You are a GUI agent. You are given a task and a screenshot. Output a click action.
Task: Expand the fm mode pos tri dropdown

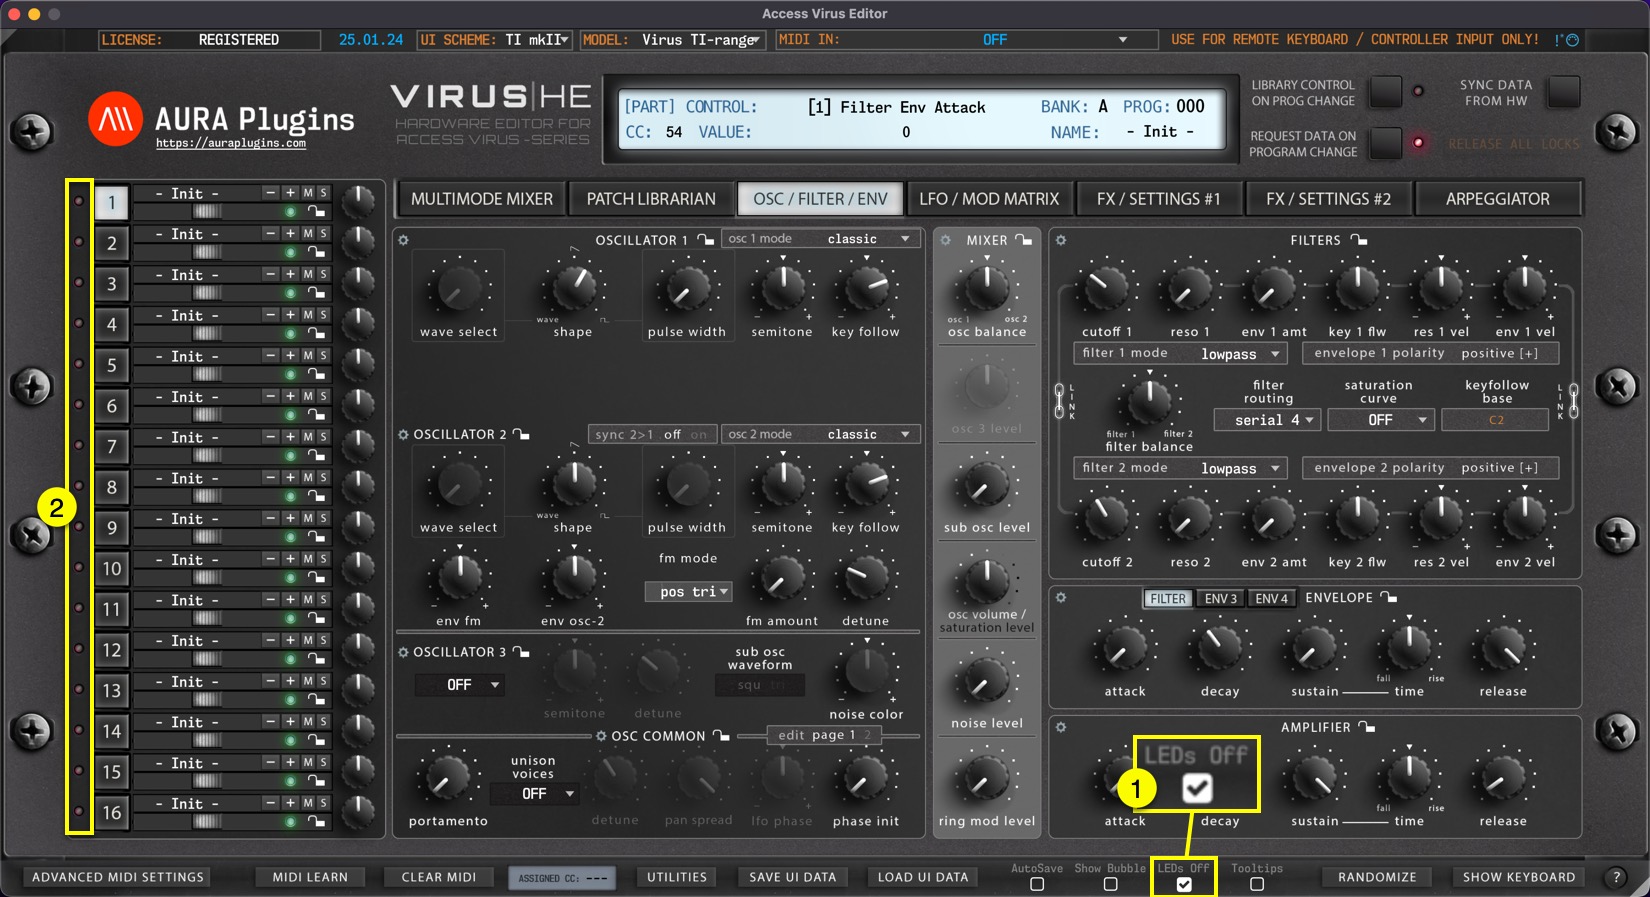point(689,592)
